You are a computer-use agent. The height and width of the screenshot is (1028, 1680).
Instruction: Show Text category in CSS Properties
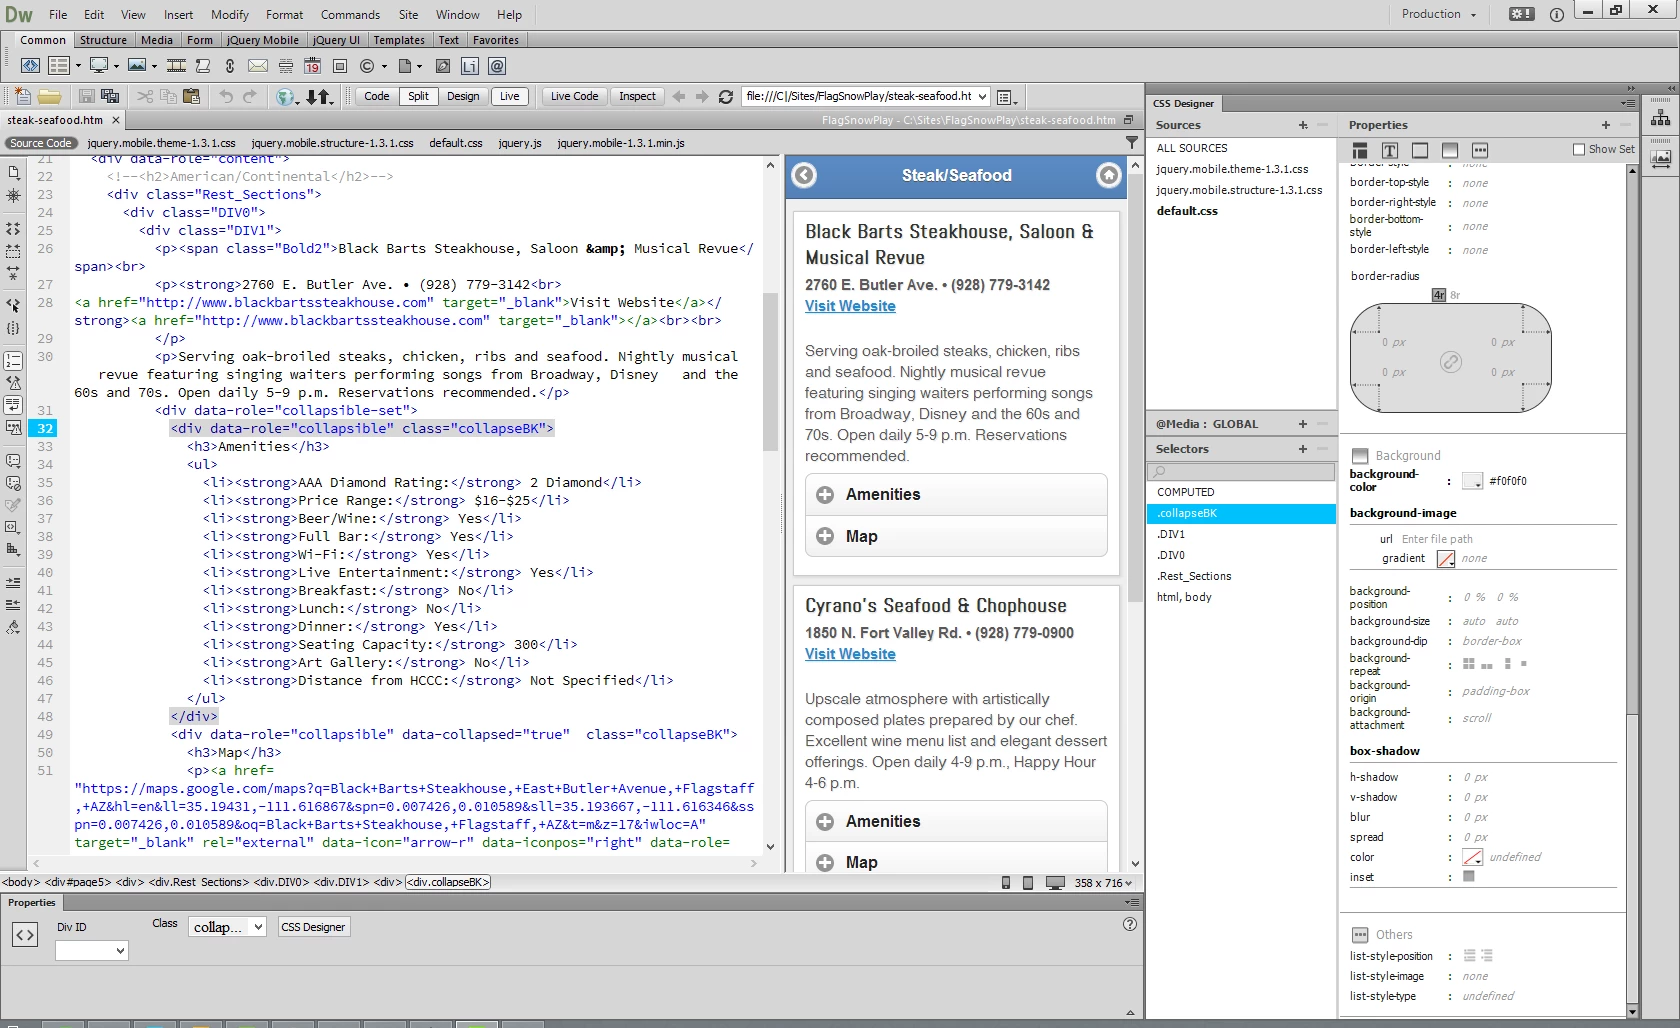click(1390, 150)
